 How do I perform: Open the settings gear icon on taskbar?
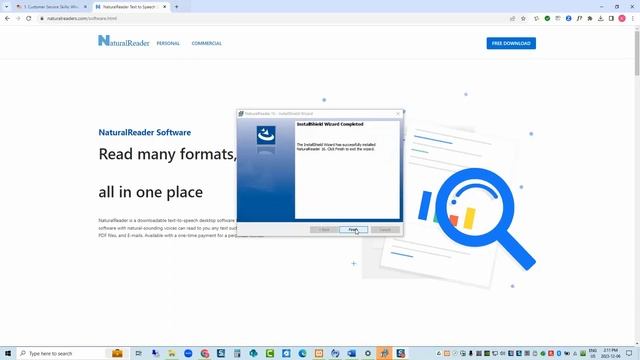click(x=368, y=353)
